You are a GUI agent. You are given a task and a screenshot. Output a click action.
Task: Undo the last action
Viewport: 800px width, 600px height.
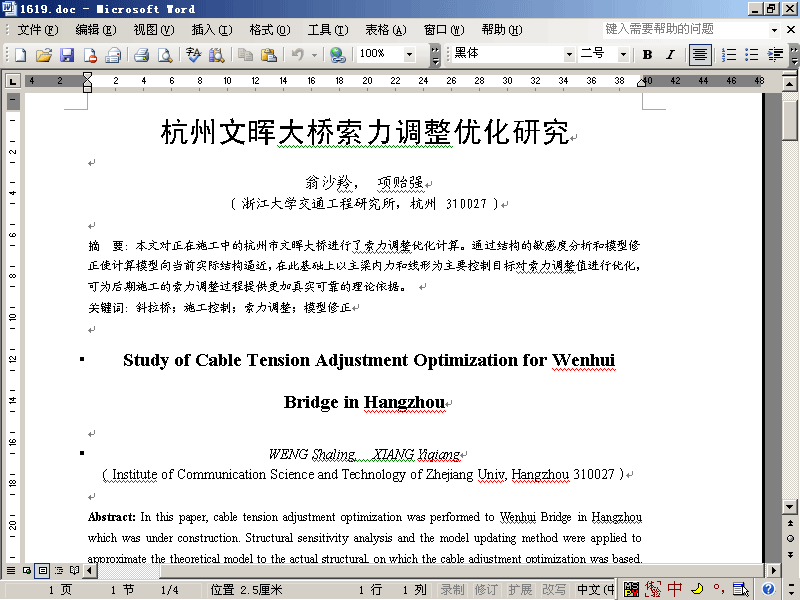(297, 54)
